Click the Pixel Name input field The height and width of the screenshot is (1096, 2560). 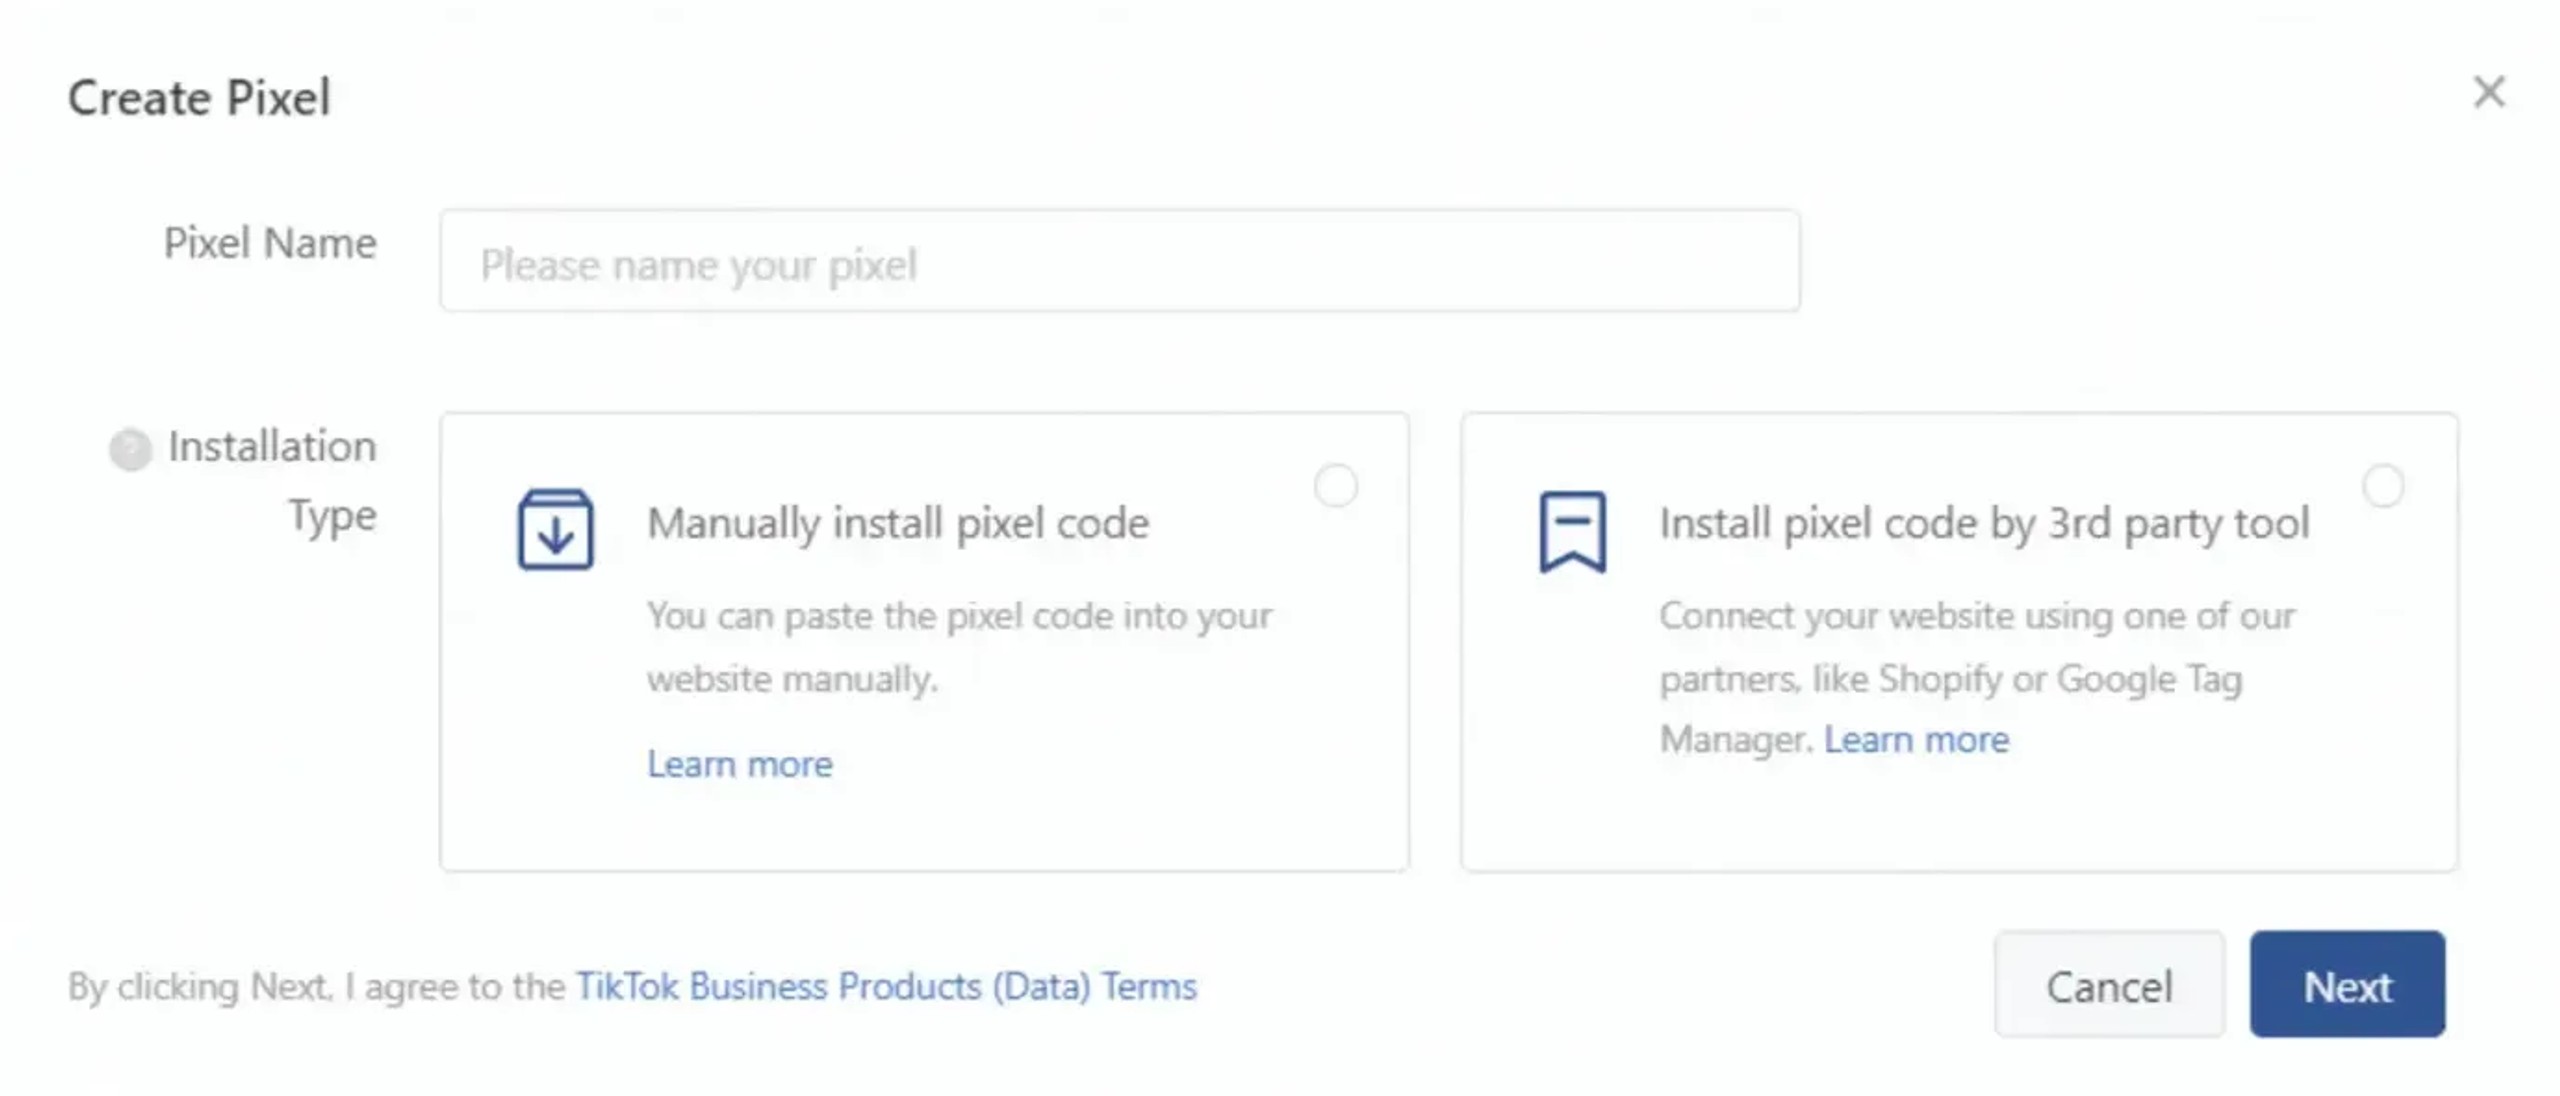(1119, 261)
